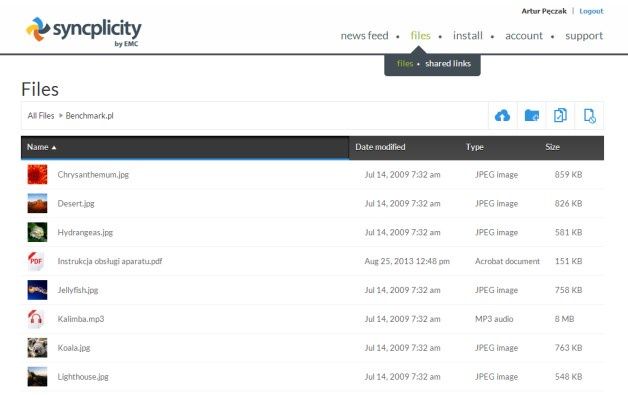Click the 151 KB size cell

(x=568, y=261)
